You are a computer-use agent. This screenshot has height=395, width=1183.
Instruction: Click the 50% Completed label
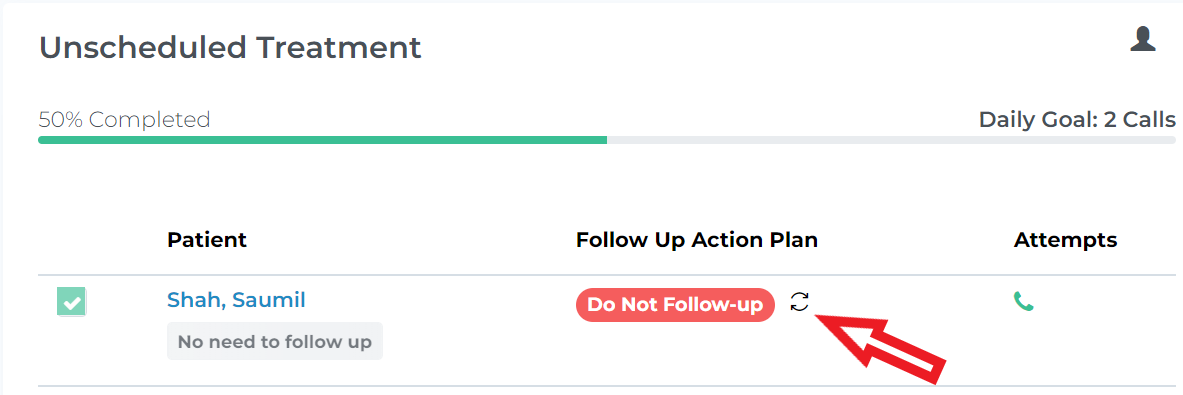[x=124, y=120]
